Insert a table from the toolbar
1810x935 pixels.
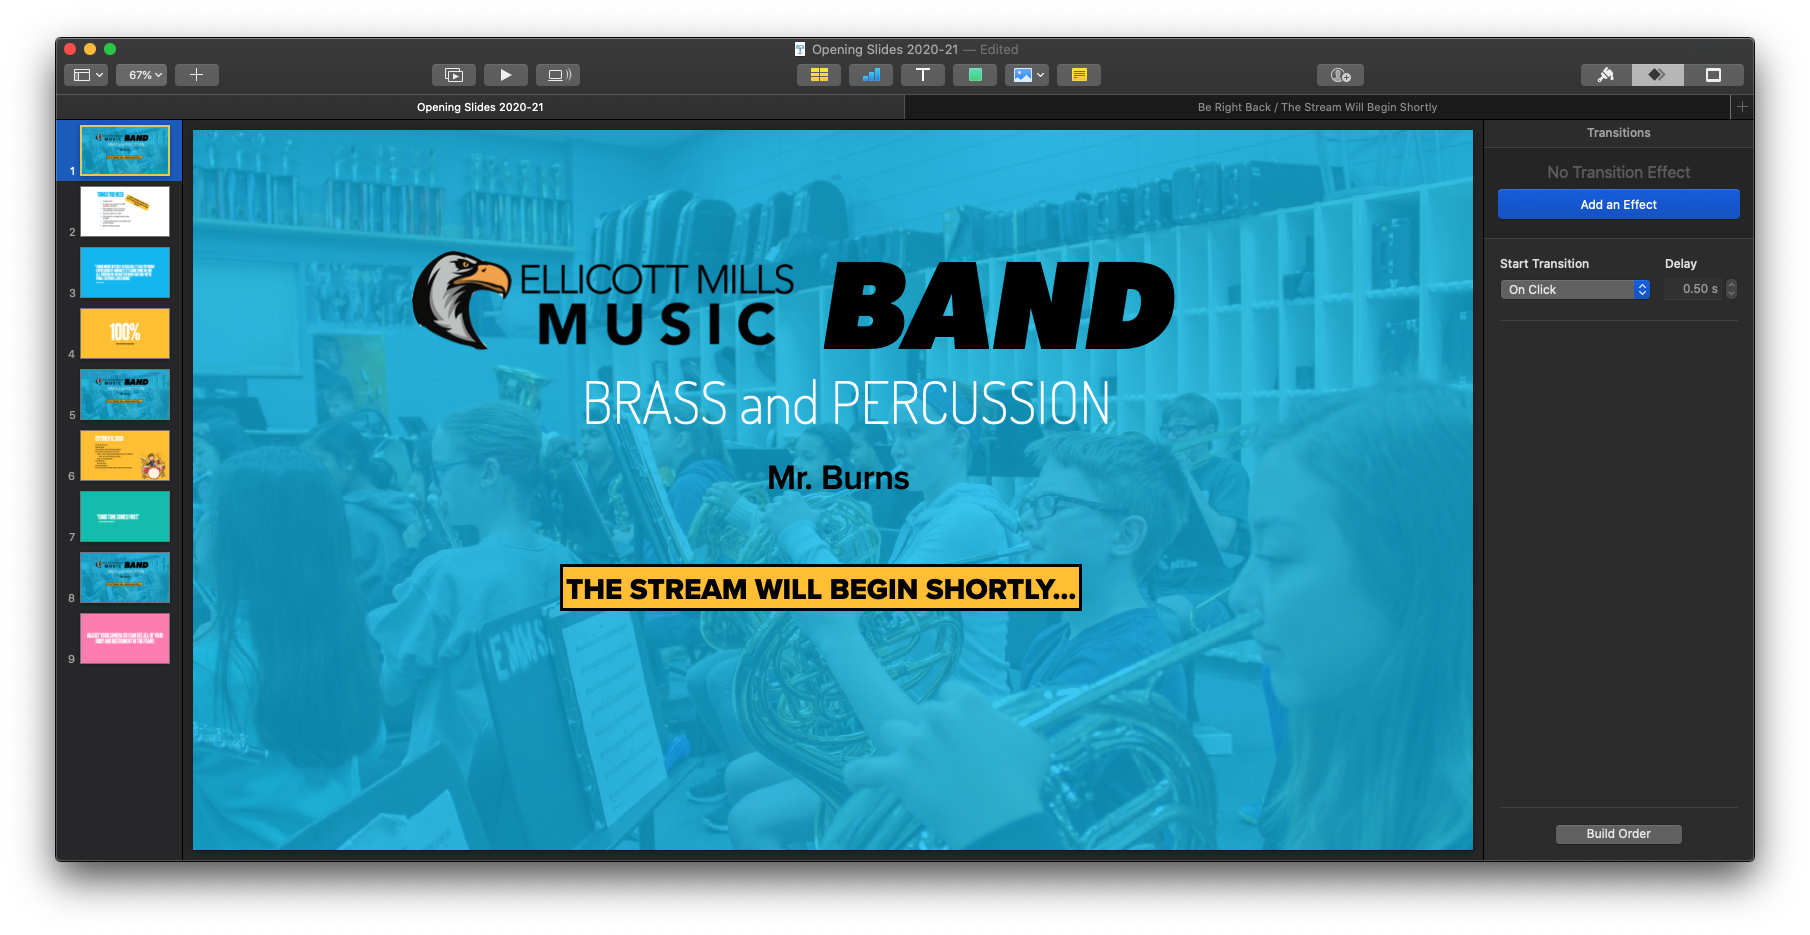(819, 75)
